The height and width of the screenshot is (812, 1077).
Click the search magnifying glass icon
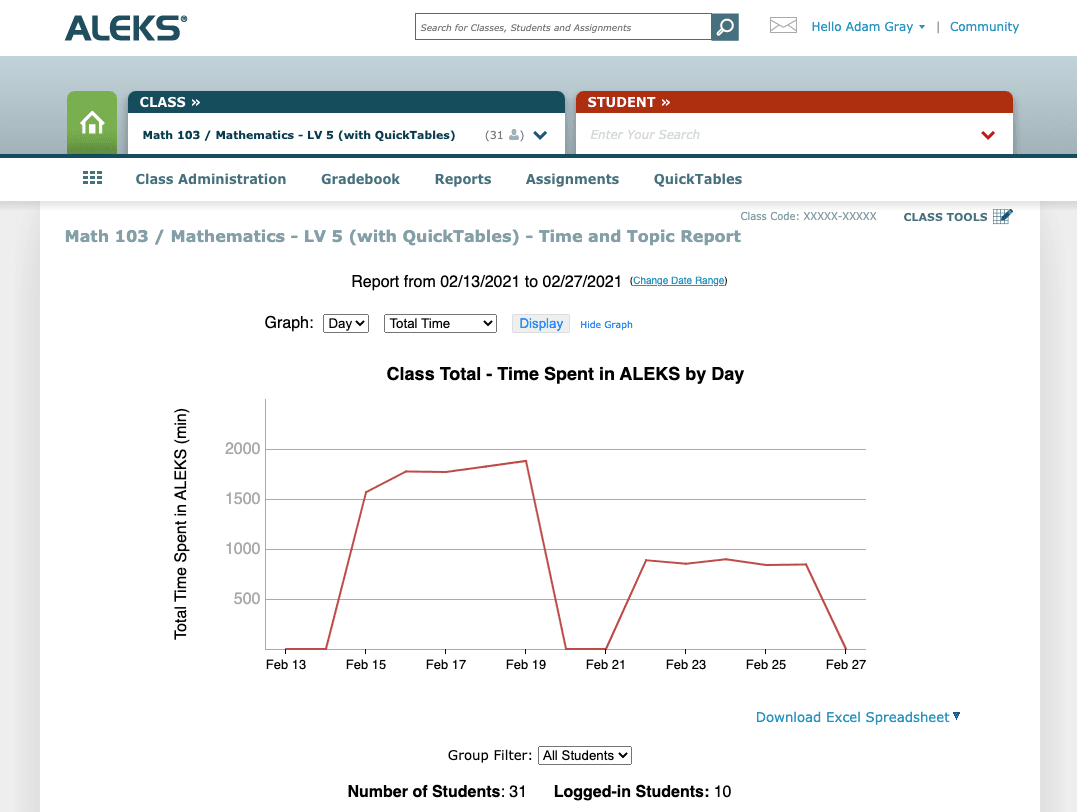pyautogui.click(x=723, y=26)
